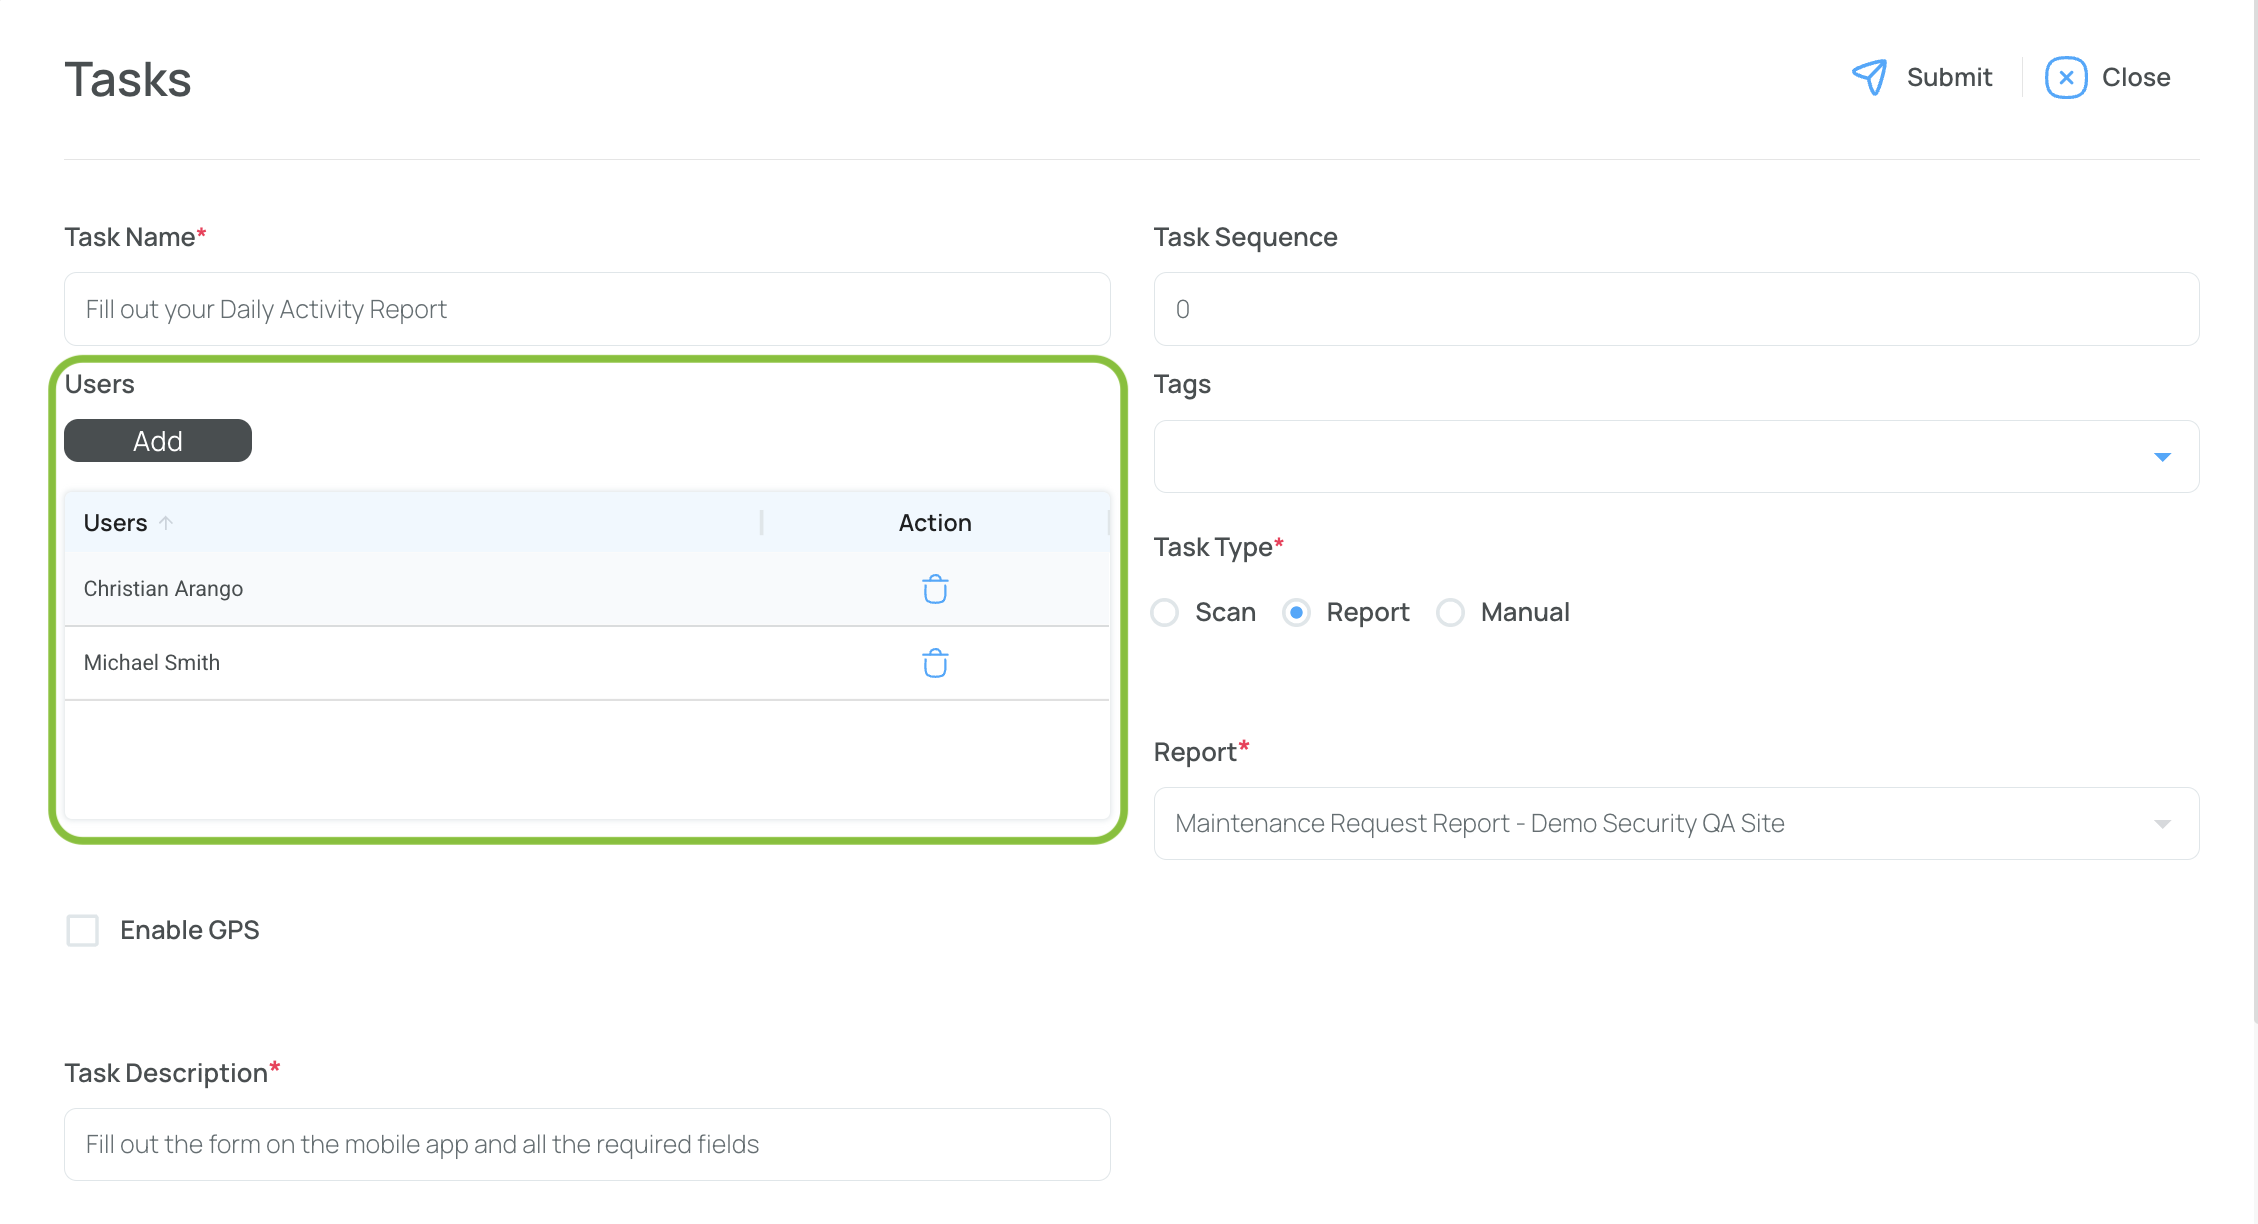The width and height of the screenshot is (2258, 1224).
Task: Click the Action column header
Action: (x=935, y=523)
